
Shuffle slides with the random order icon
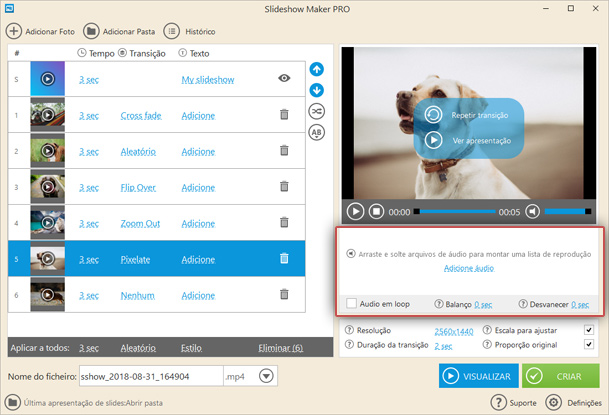[317, 111]
